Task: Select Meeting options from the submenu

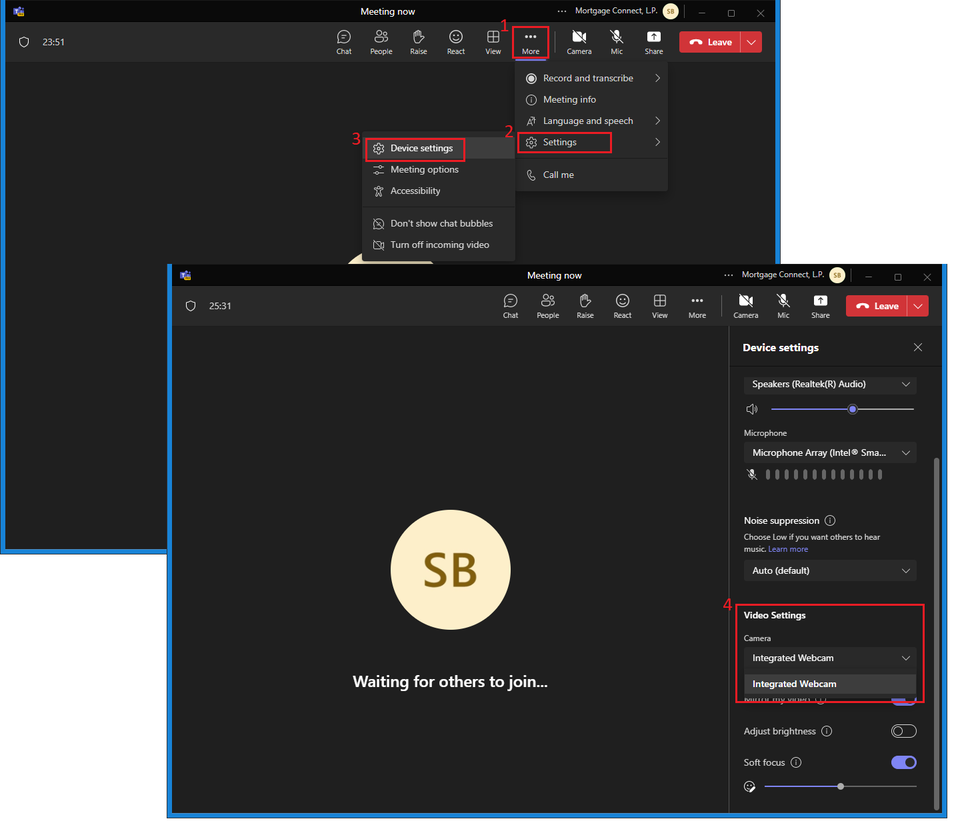Action: click(x=424, y=170)
